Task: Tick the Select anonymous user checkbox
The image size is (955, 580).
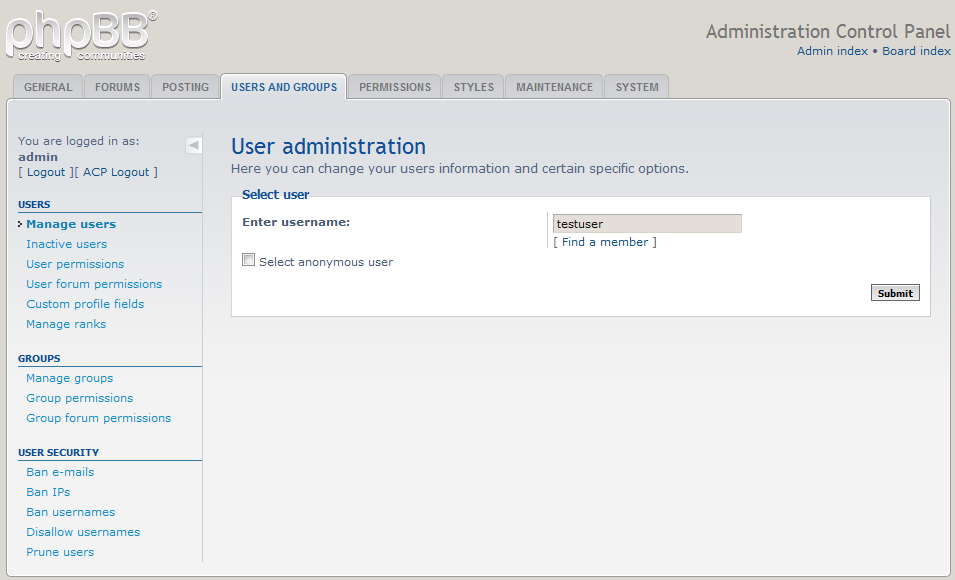Action: coord(249,260)
